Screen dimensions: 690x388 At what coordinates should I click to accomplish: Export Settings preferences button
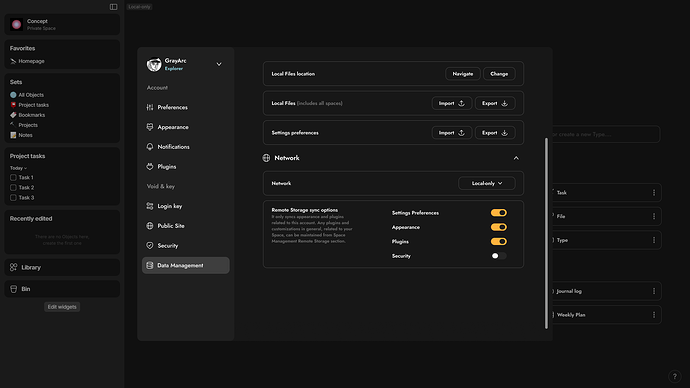coord(495,133)
